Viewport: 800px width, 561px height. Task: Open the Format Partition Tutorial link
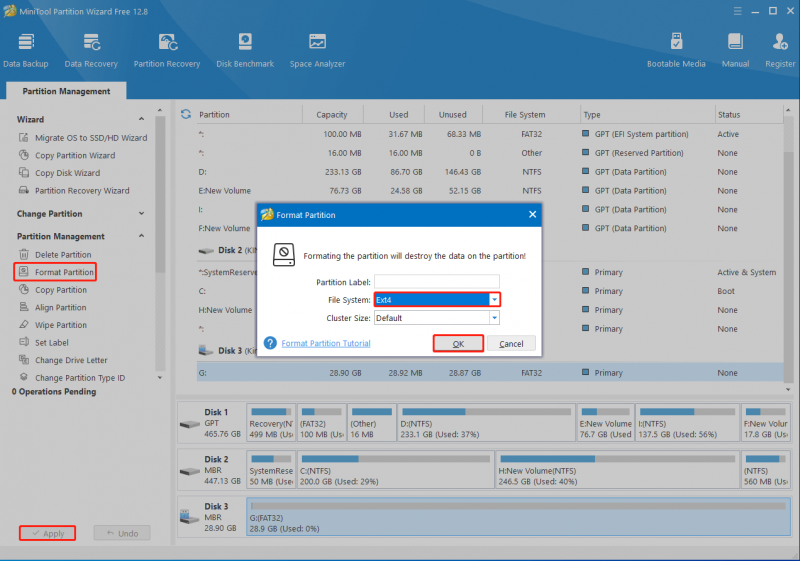point(326,343)
